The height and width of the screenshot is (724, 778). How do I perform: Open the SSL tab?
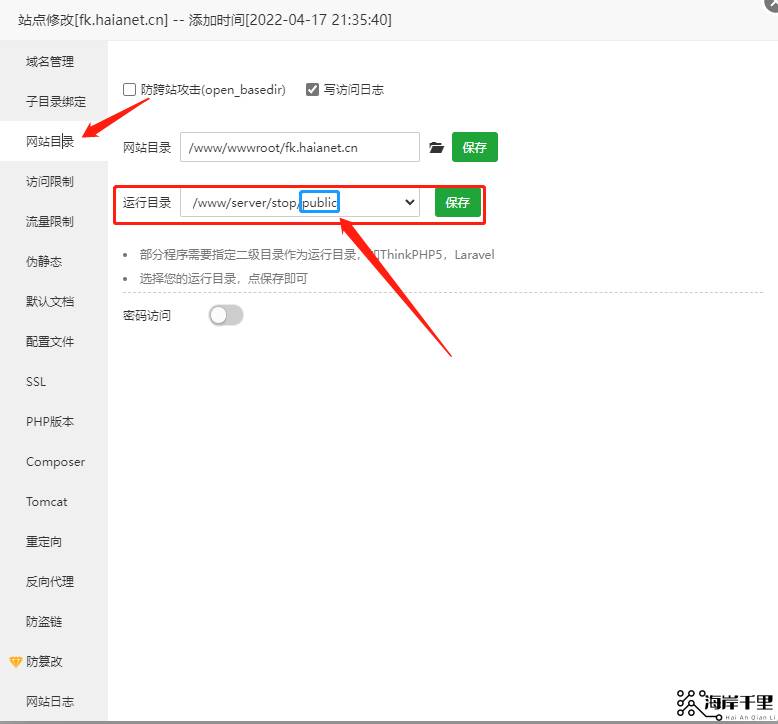pyautogui.click(x=36, y=382)
